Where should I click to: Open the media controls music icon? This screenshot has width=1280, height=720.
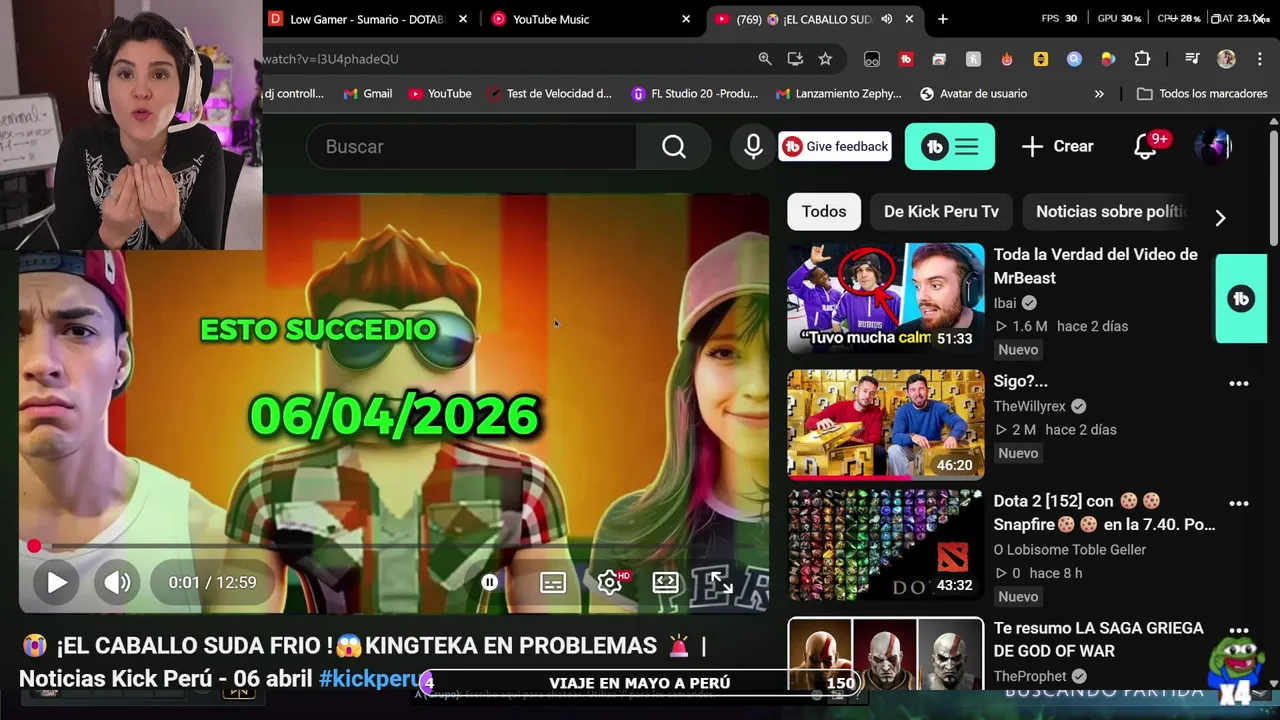click(x=1192, y=59)
